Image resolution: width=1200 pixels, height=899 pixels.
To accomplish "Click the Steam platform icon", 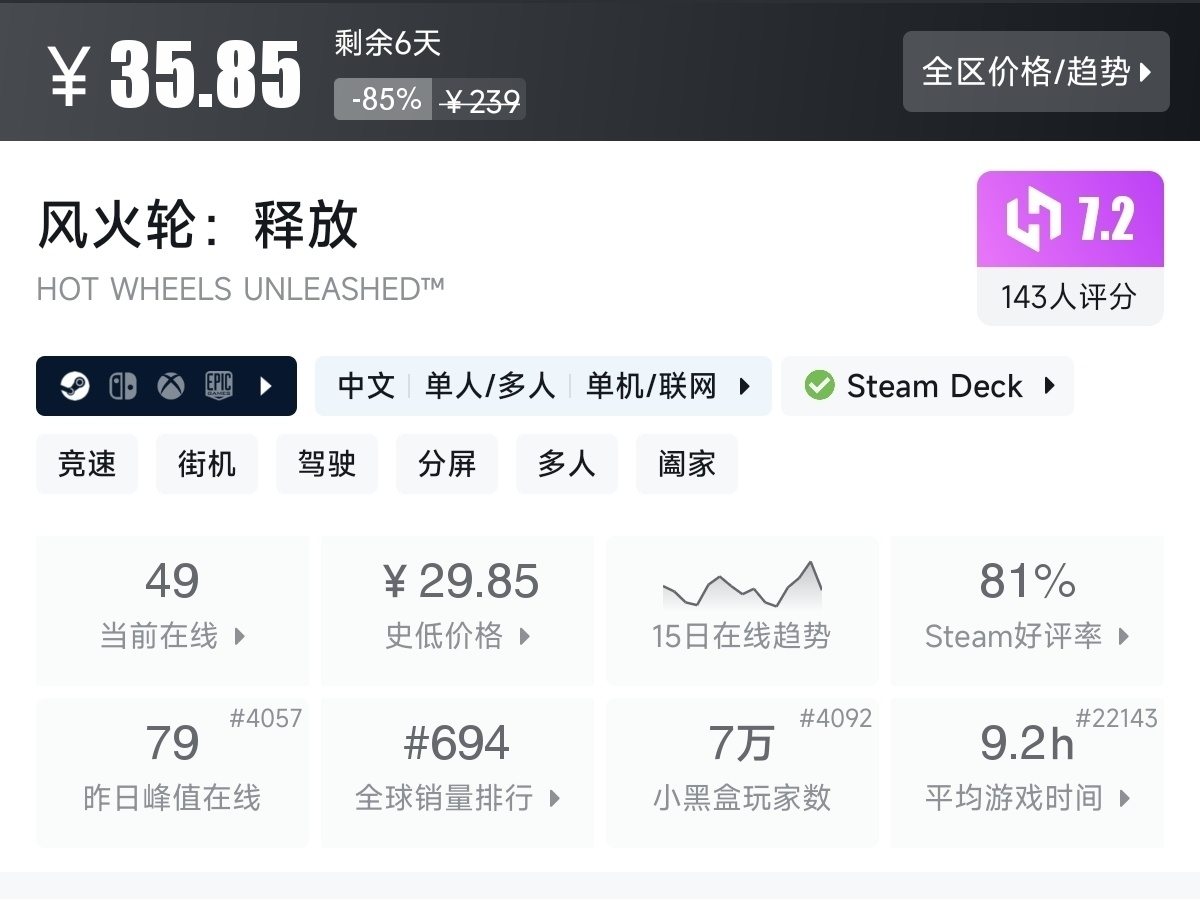I will coord(75,386).
